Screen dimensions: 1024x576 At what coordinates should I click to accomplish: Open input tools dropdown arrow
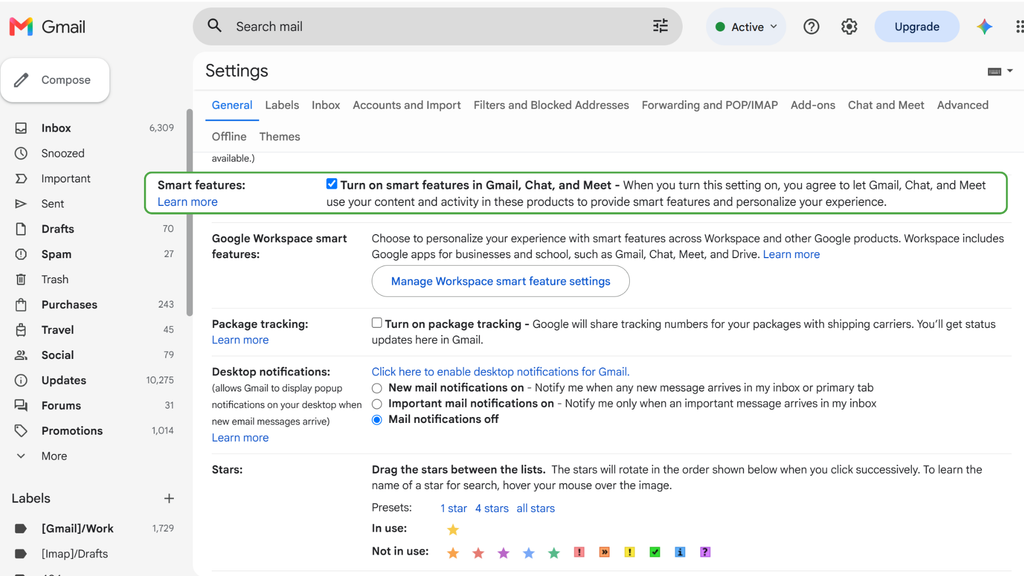click(x=1010, y=71)
